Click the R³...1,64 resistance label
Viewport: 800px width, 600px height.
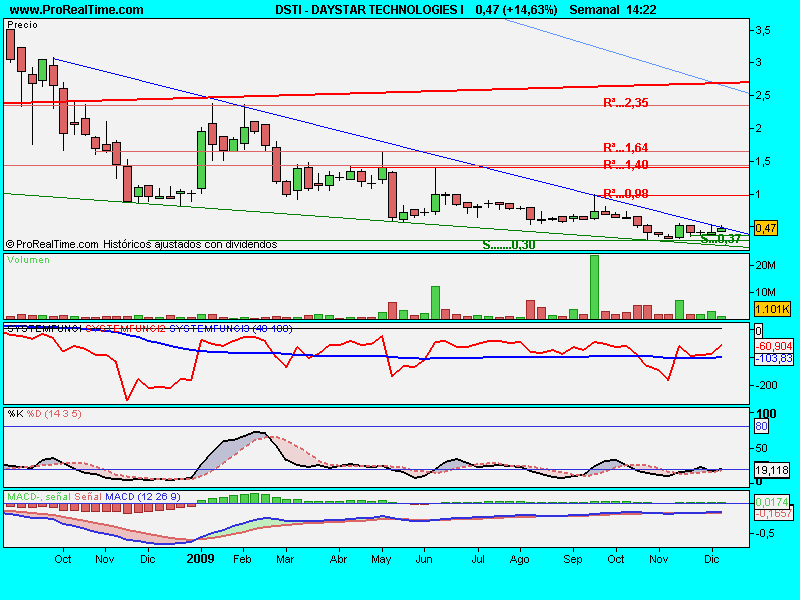[x=626, y=147]
